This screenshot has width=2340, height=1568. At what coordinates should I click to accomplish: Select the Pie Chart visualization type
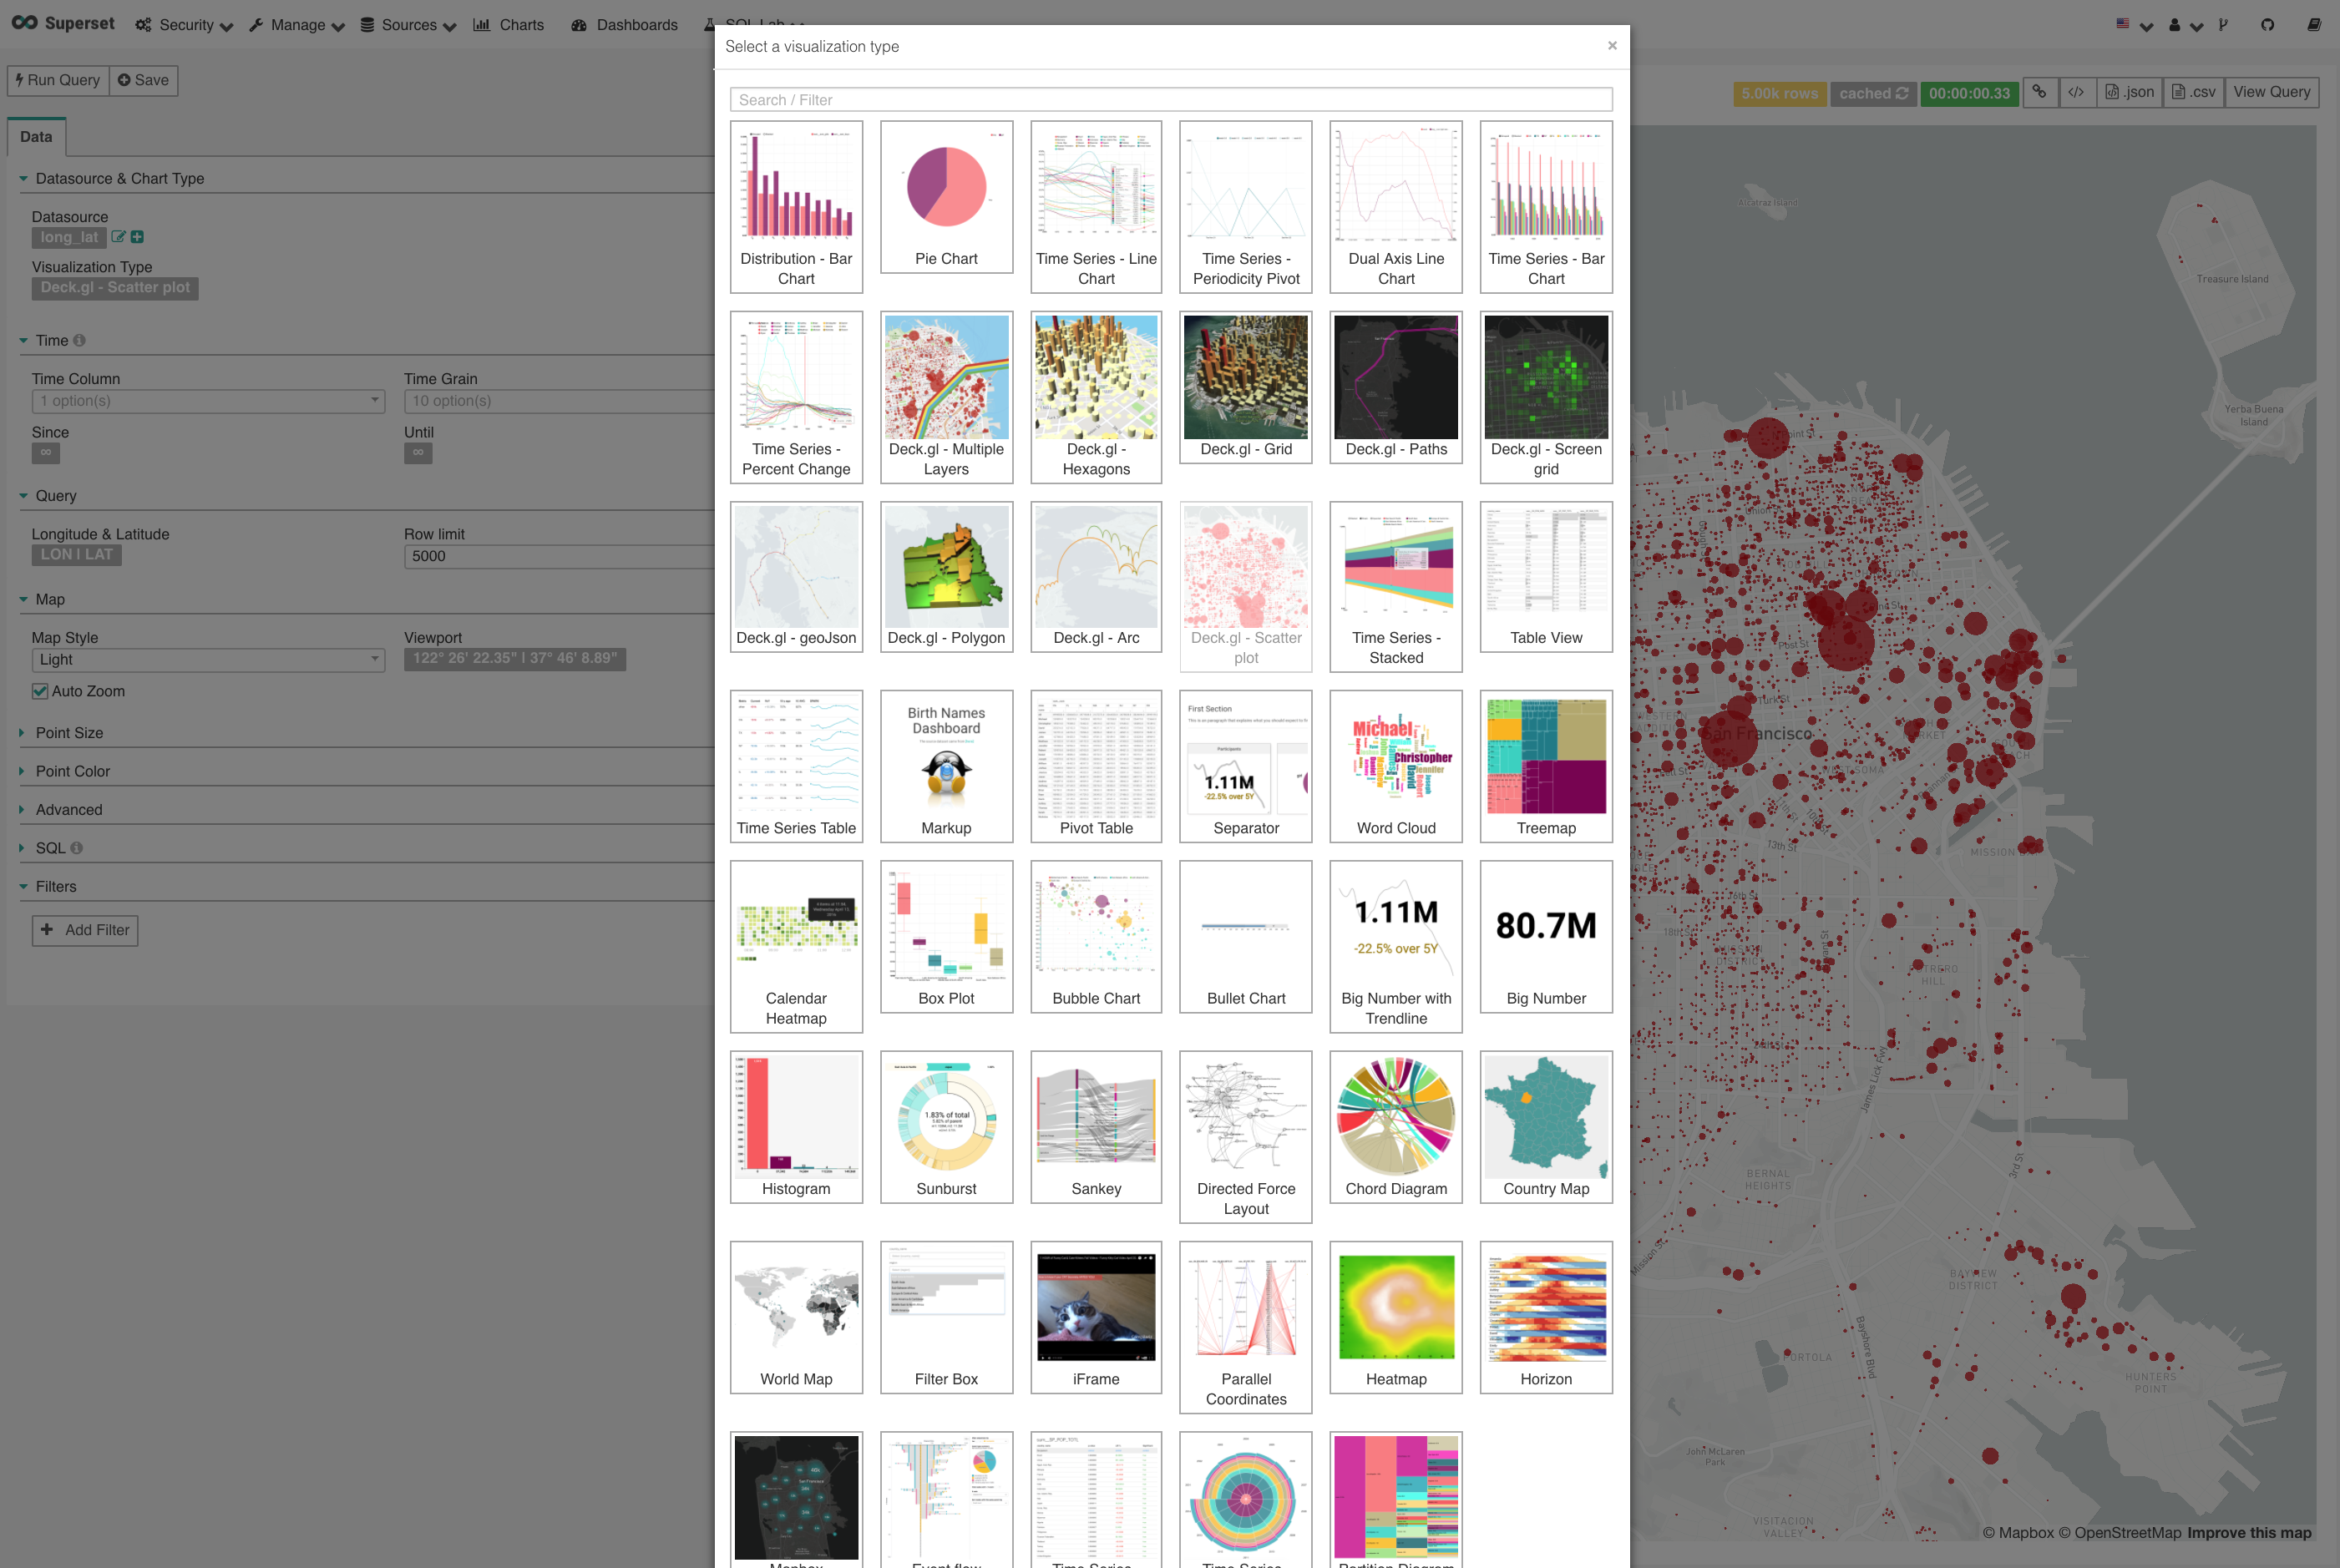click(x=946, y=197)
